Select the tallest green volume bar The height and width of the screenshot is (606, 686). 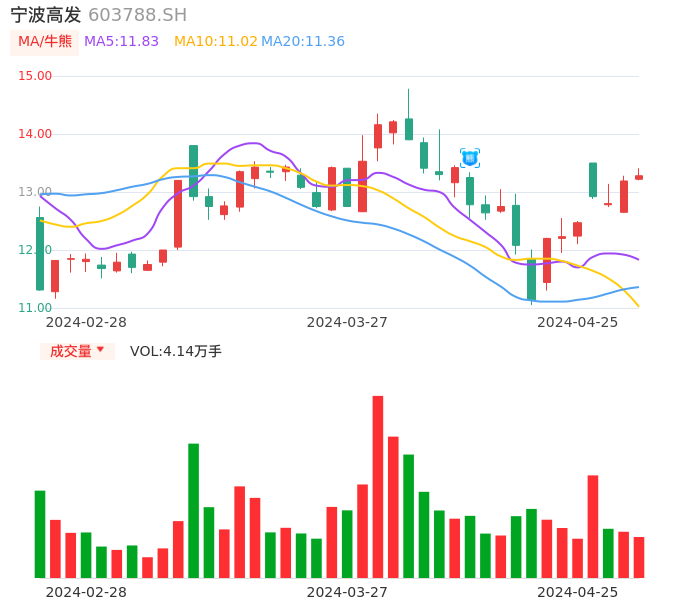tap(193, 510)
